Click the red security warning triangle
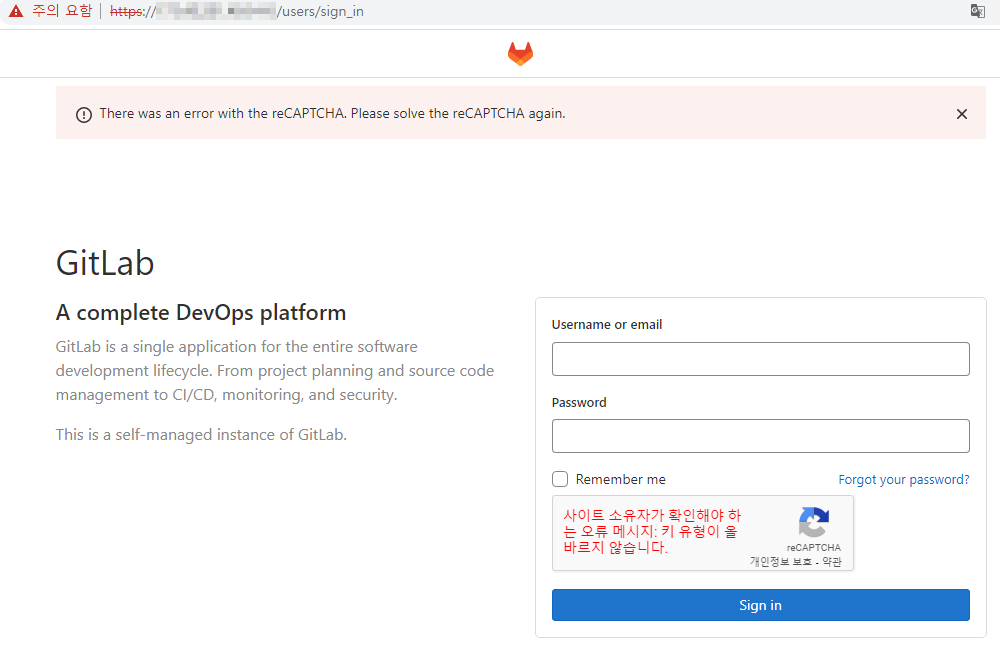This screenshot has width=1000, height=646. (x=16, y=11)
